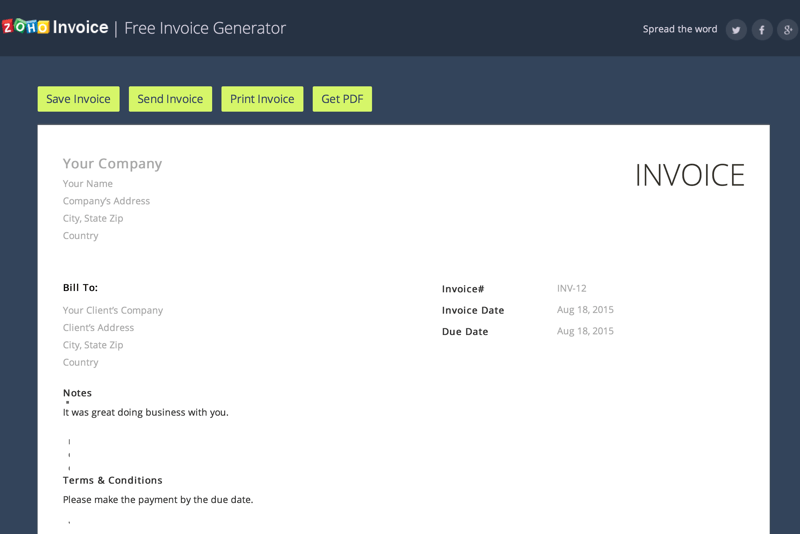800x534 pixels.
Task: Edit company City, State Zip field above Bill To
Action: 93,218
